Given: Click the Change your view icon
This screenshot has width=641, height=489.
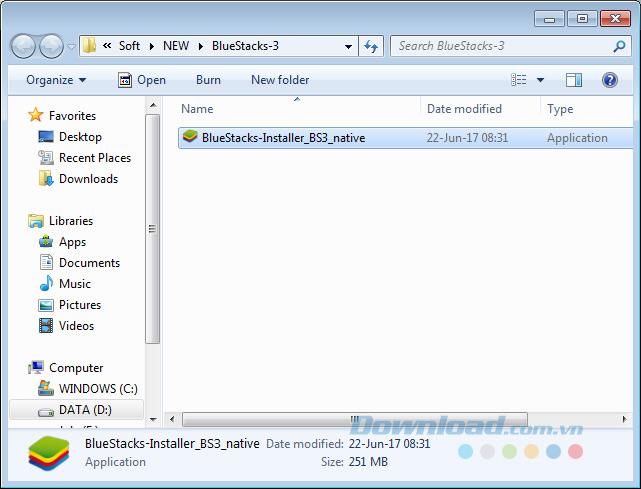Looking at the screenshot, I should point(518,80).
